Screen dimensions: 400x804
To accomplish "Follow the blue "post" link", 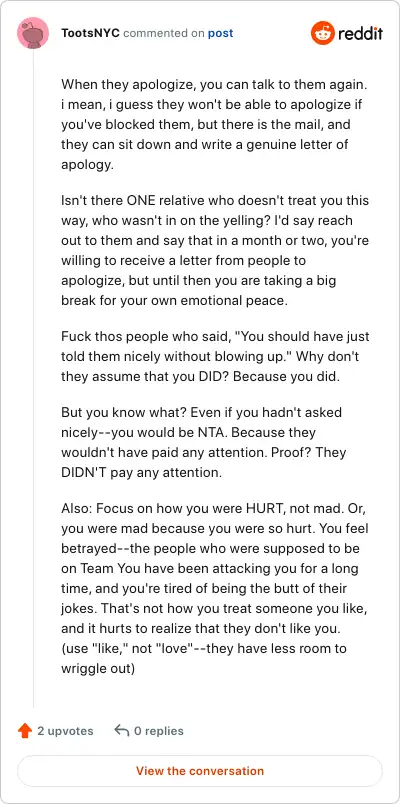I will pyautogui.click(x=221, y=33).
